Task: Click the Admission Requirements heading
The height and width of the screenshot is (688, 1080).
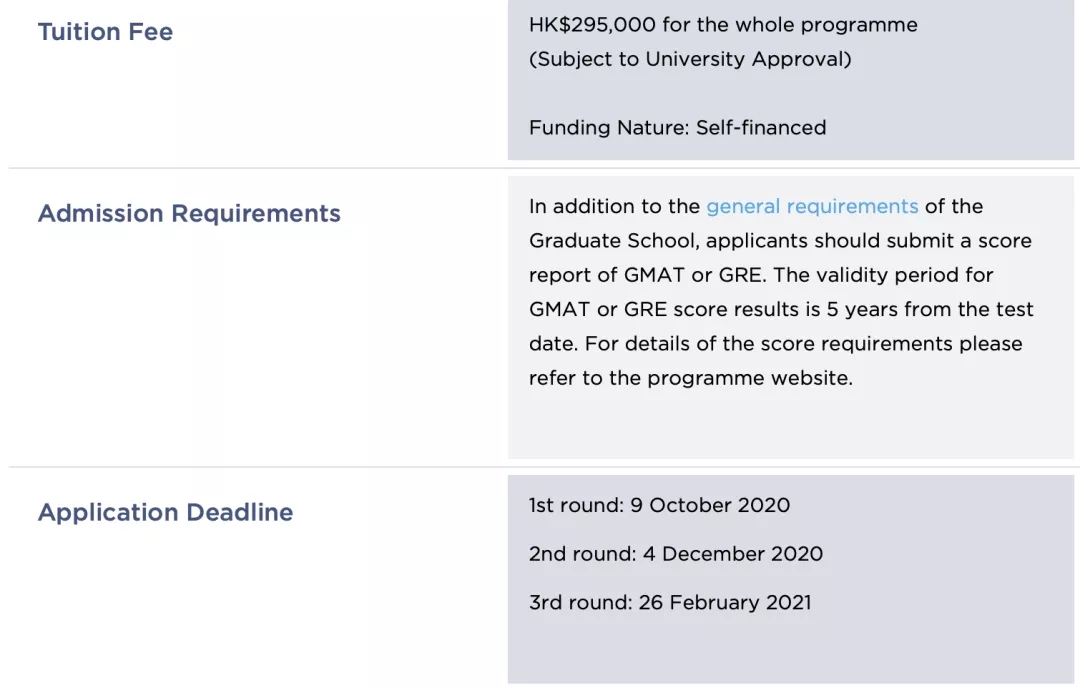Action: [x=189, y=214]
